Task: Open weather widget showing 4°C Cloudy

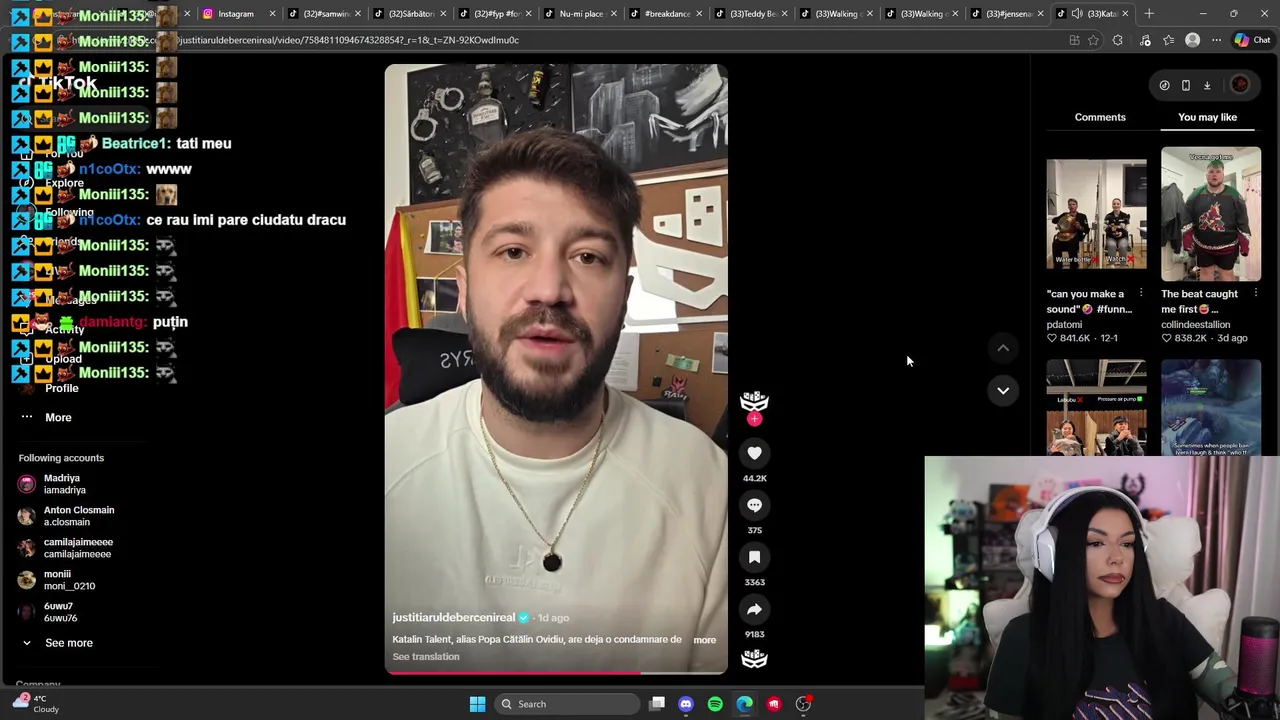Action: click(36, 704)
